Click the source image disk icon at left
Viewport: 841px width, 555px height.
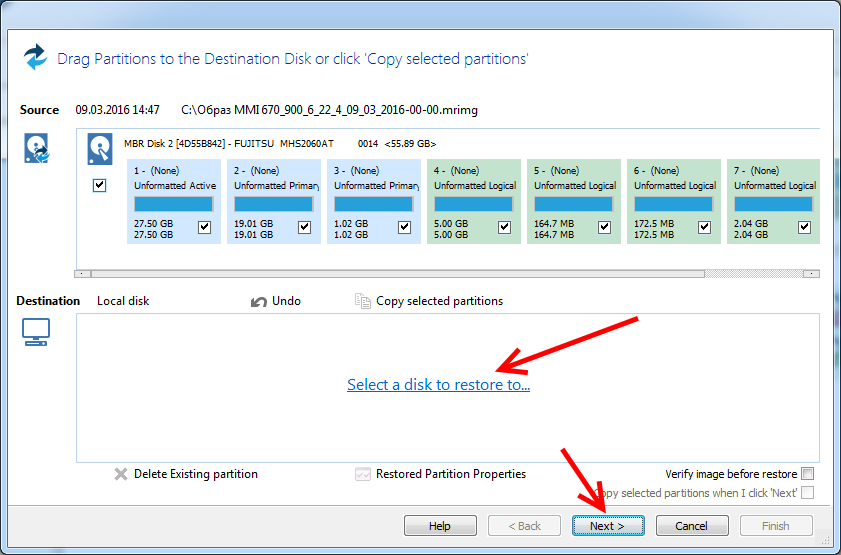point(36,150)
